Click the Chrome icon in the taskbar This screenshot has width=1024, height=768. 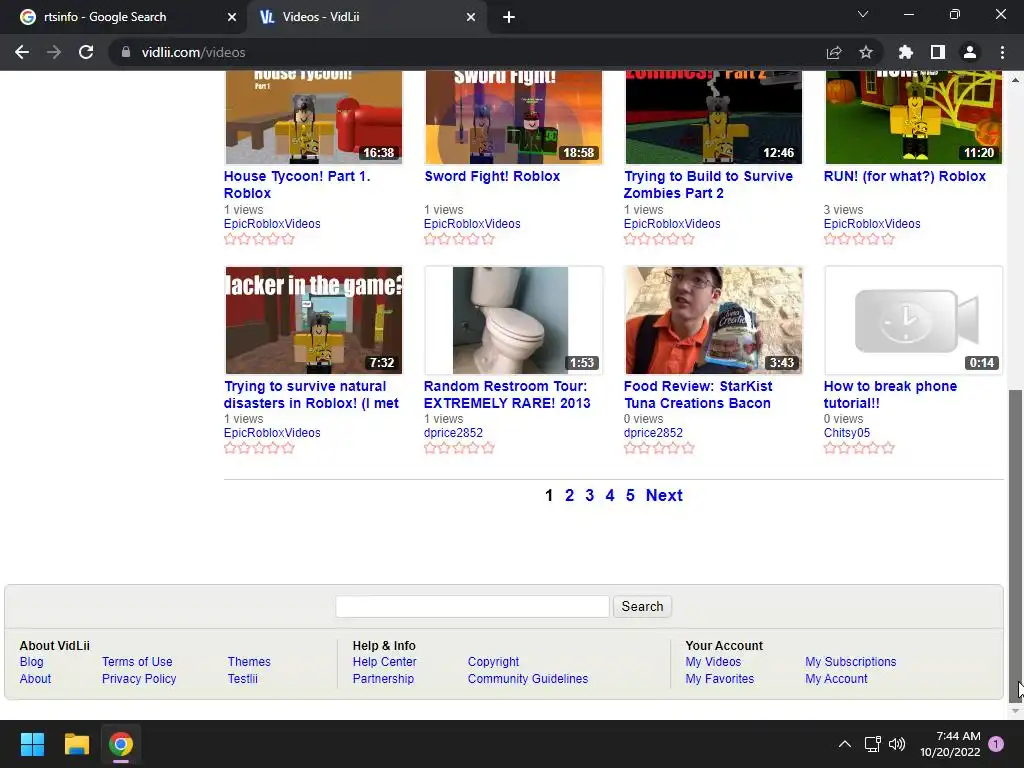click(121, 744)
